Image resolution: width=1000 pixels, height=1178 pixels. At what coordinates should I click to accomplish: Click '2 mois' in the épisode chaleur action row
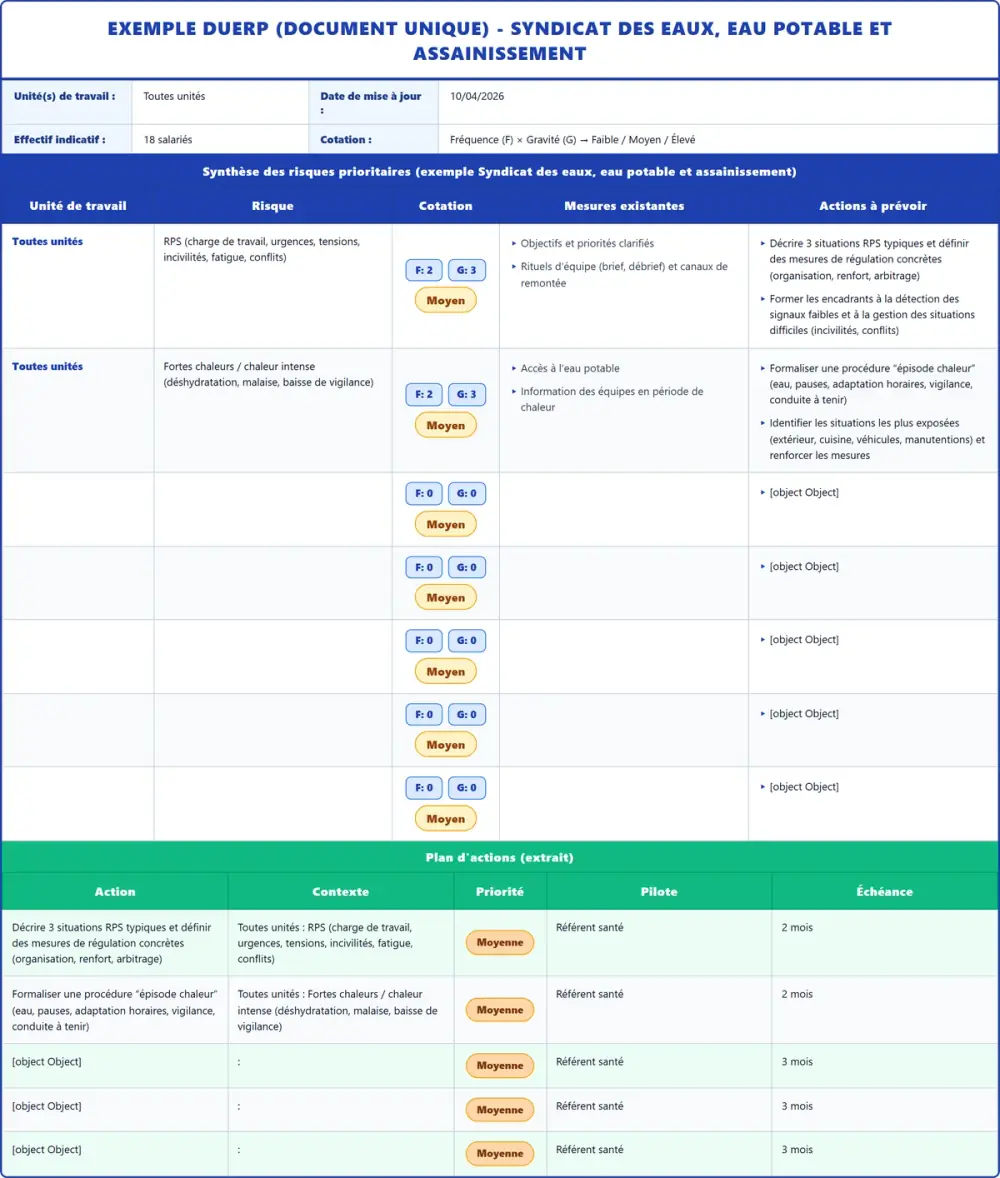point(797,994)
